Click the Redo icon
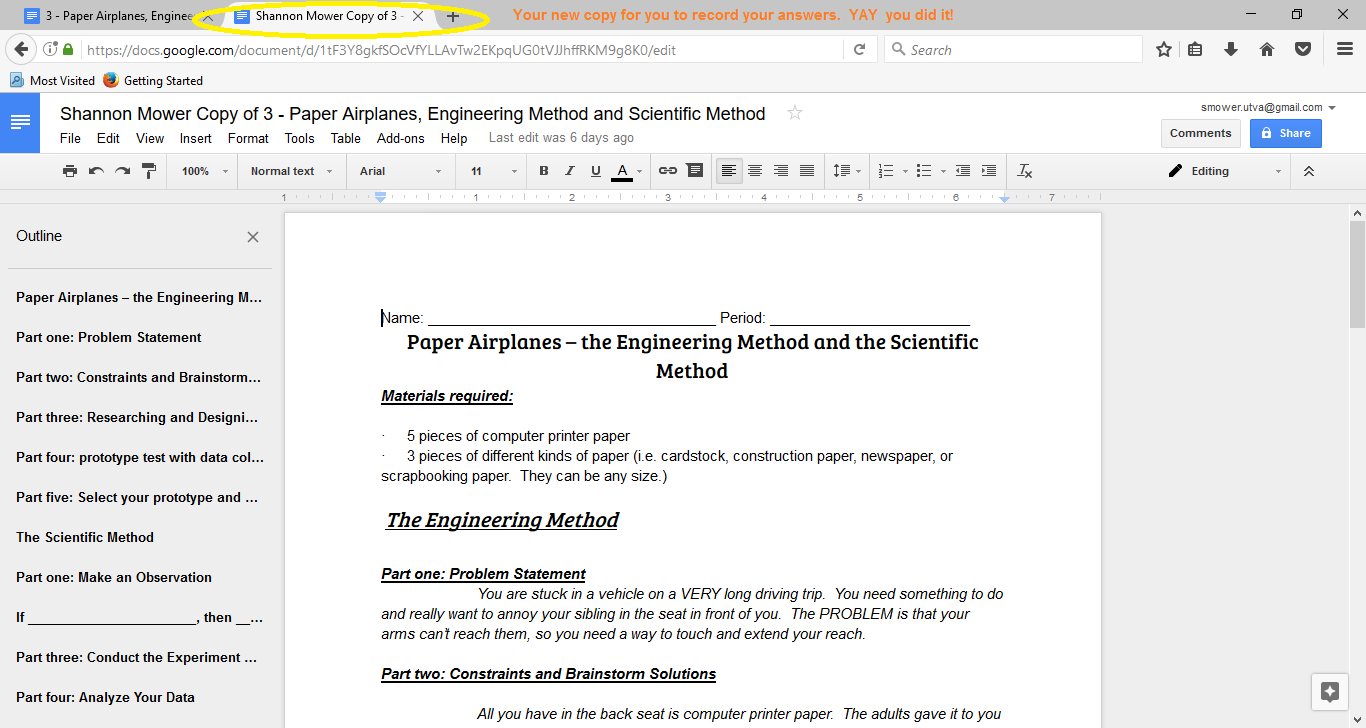Image resolution: width=1366 pixels, height=728 pixels. tap(121, 171)
